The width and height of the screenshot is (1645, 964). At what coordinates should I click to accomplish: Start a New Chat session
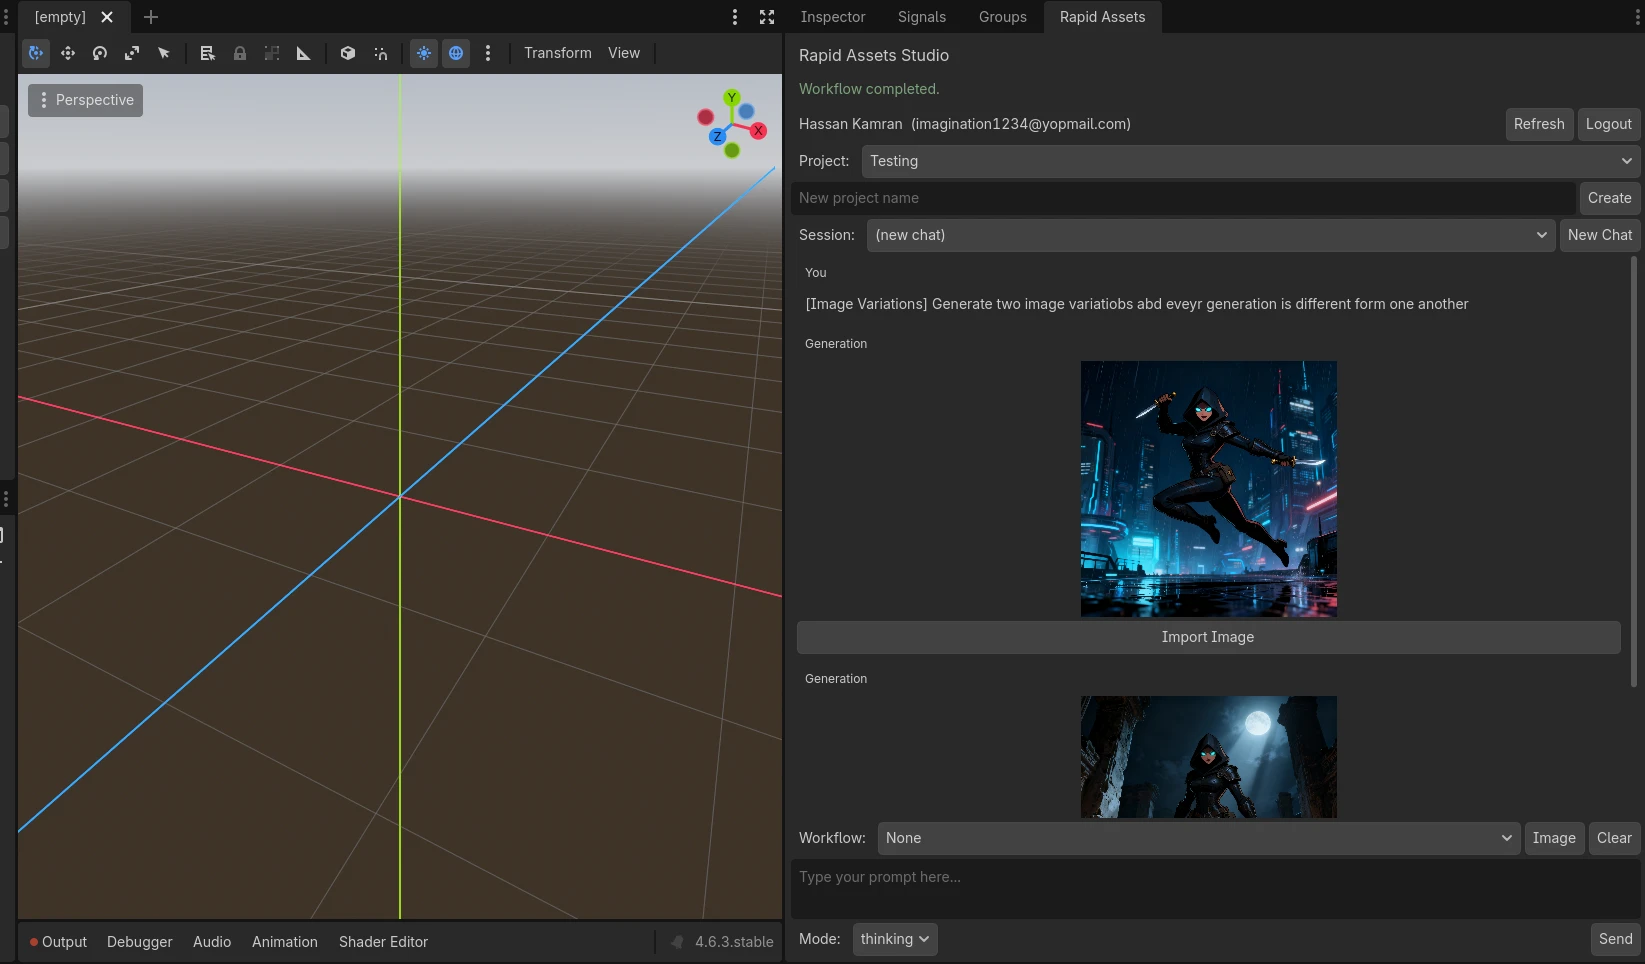[1600, 235]
